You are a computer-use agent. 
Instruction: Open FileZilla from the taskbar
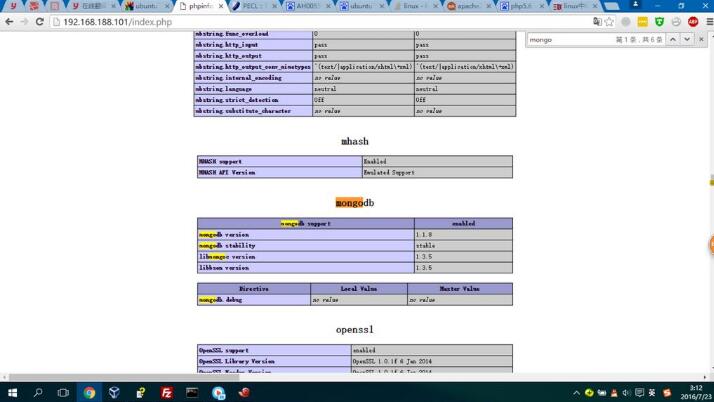pyautogui.click(x=166, y=392)
